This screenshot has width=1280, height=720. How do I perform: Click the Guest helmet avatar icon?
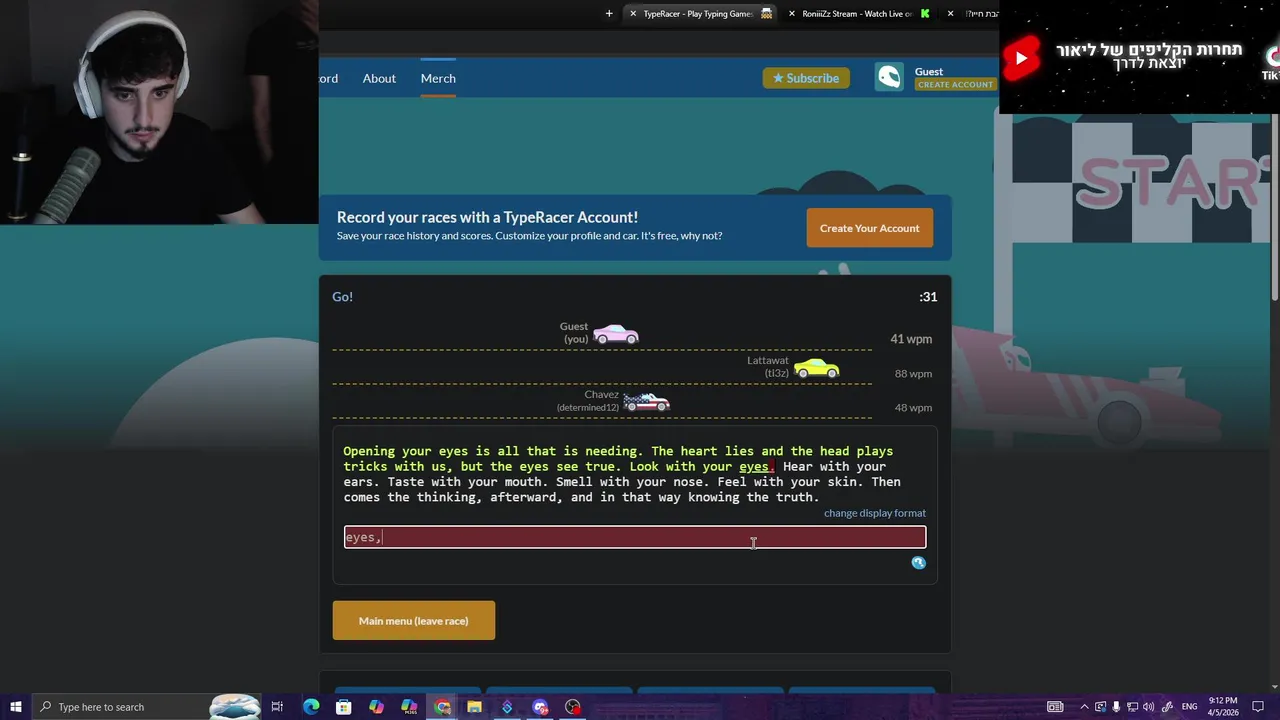pos(889,77)
